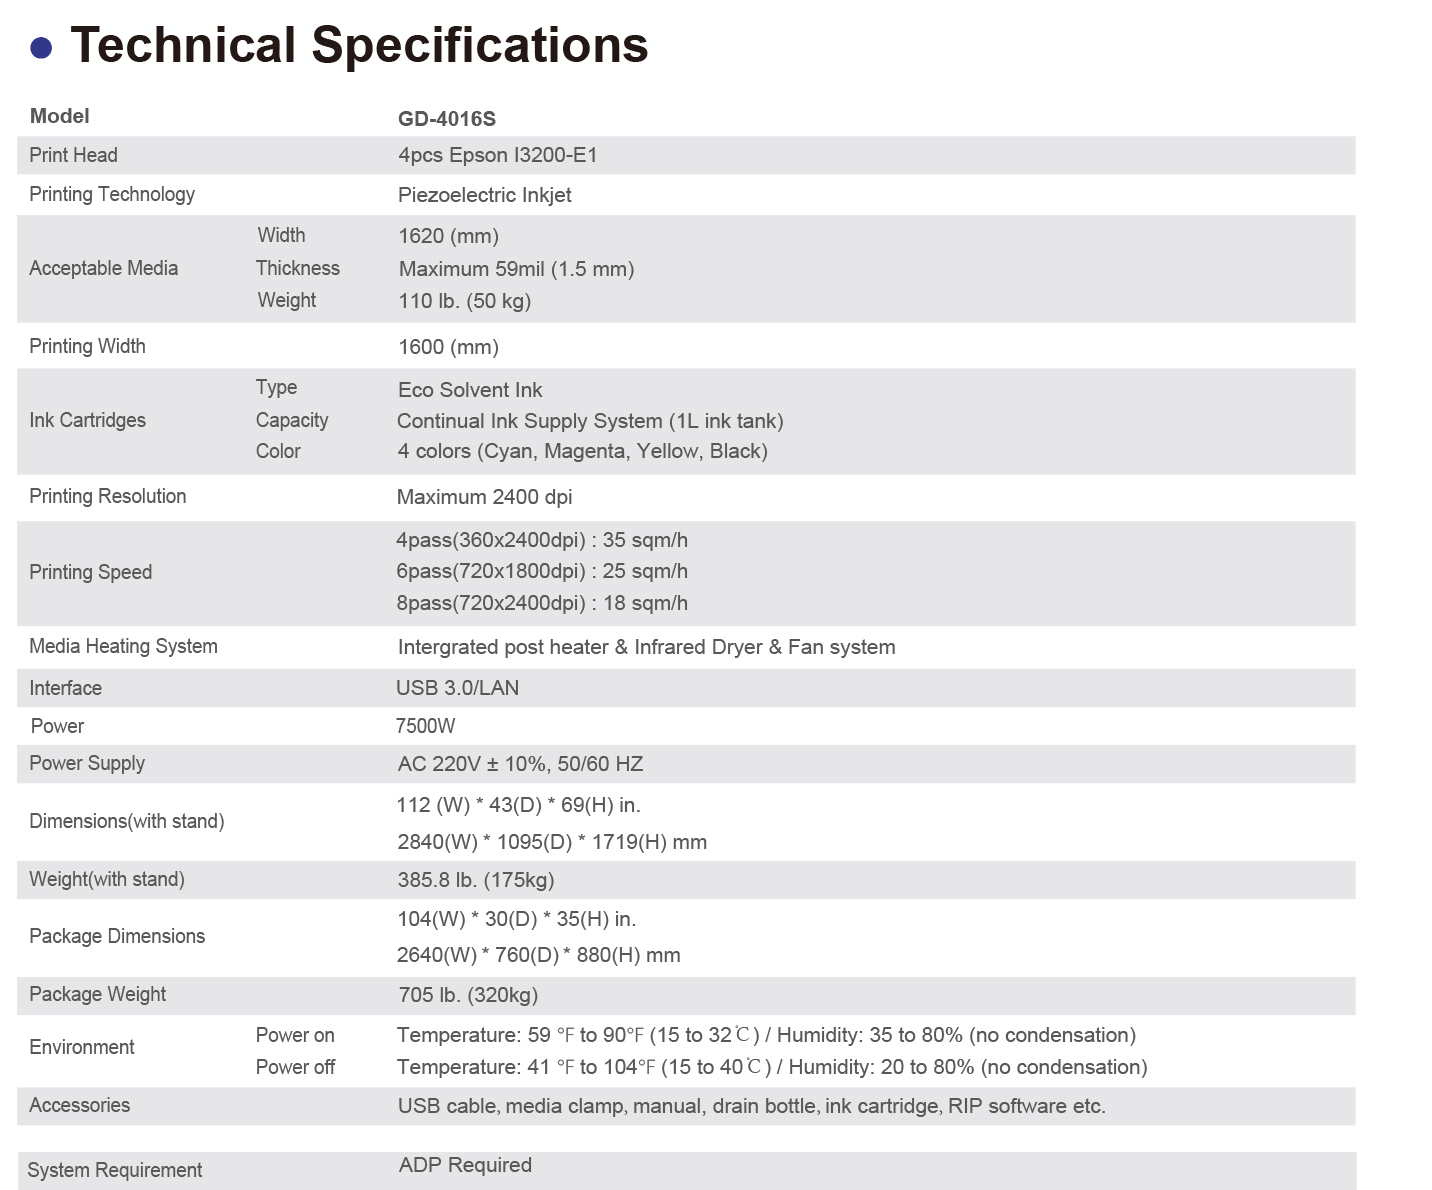This screenshot has height=1190, width=1432.
Task: Click the Power off environment sub-label
Action: 295,1067
